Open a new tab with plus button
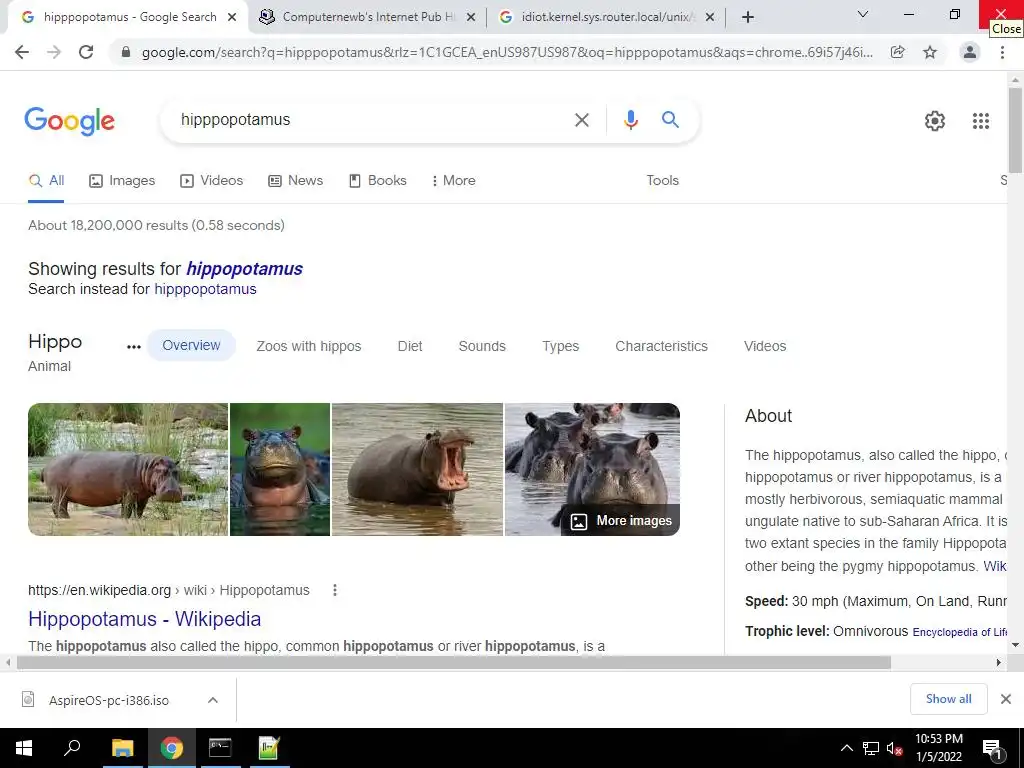This screenshot has height=768, width=1024. (748, 17)
